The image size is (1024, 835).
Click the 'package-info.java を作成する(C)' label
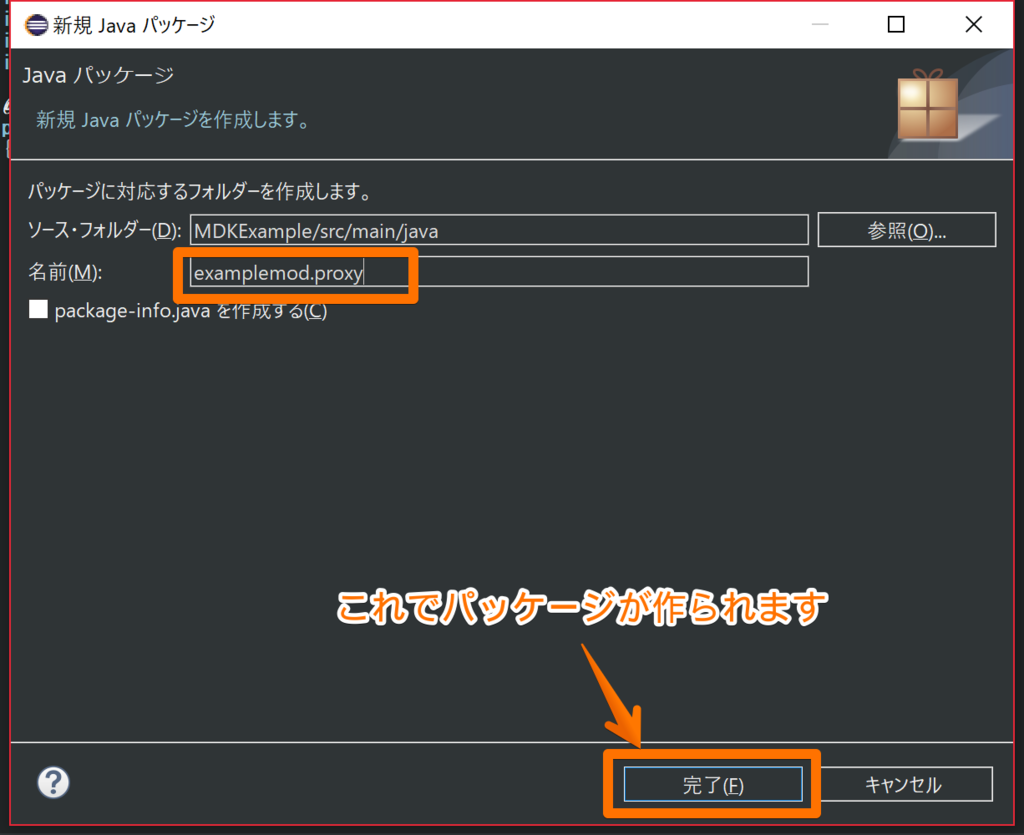[191, 311]
